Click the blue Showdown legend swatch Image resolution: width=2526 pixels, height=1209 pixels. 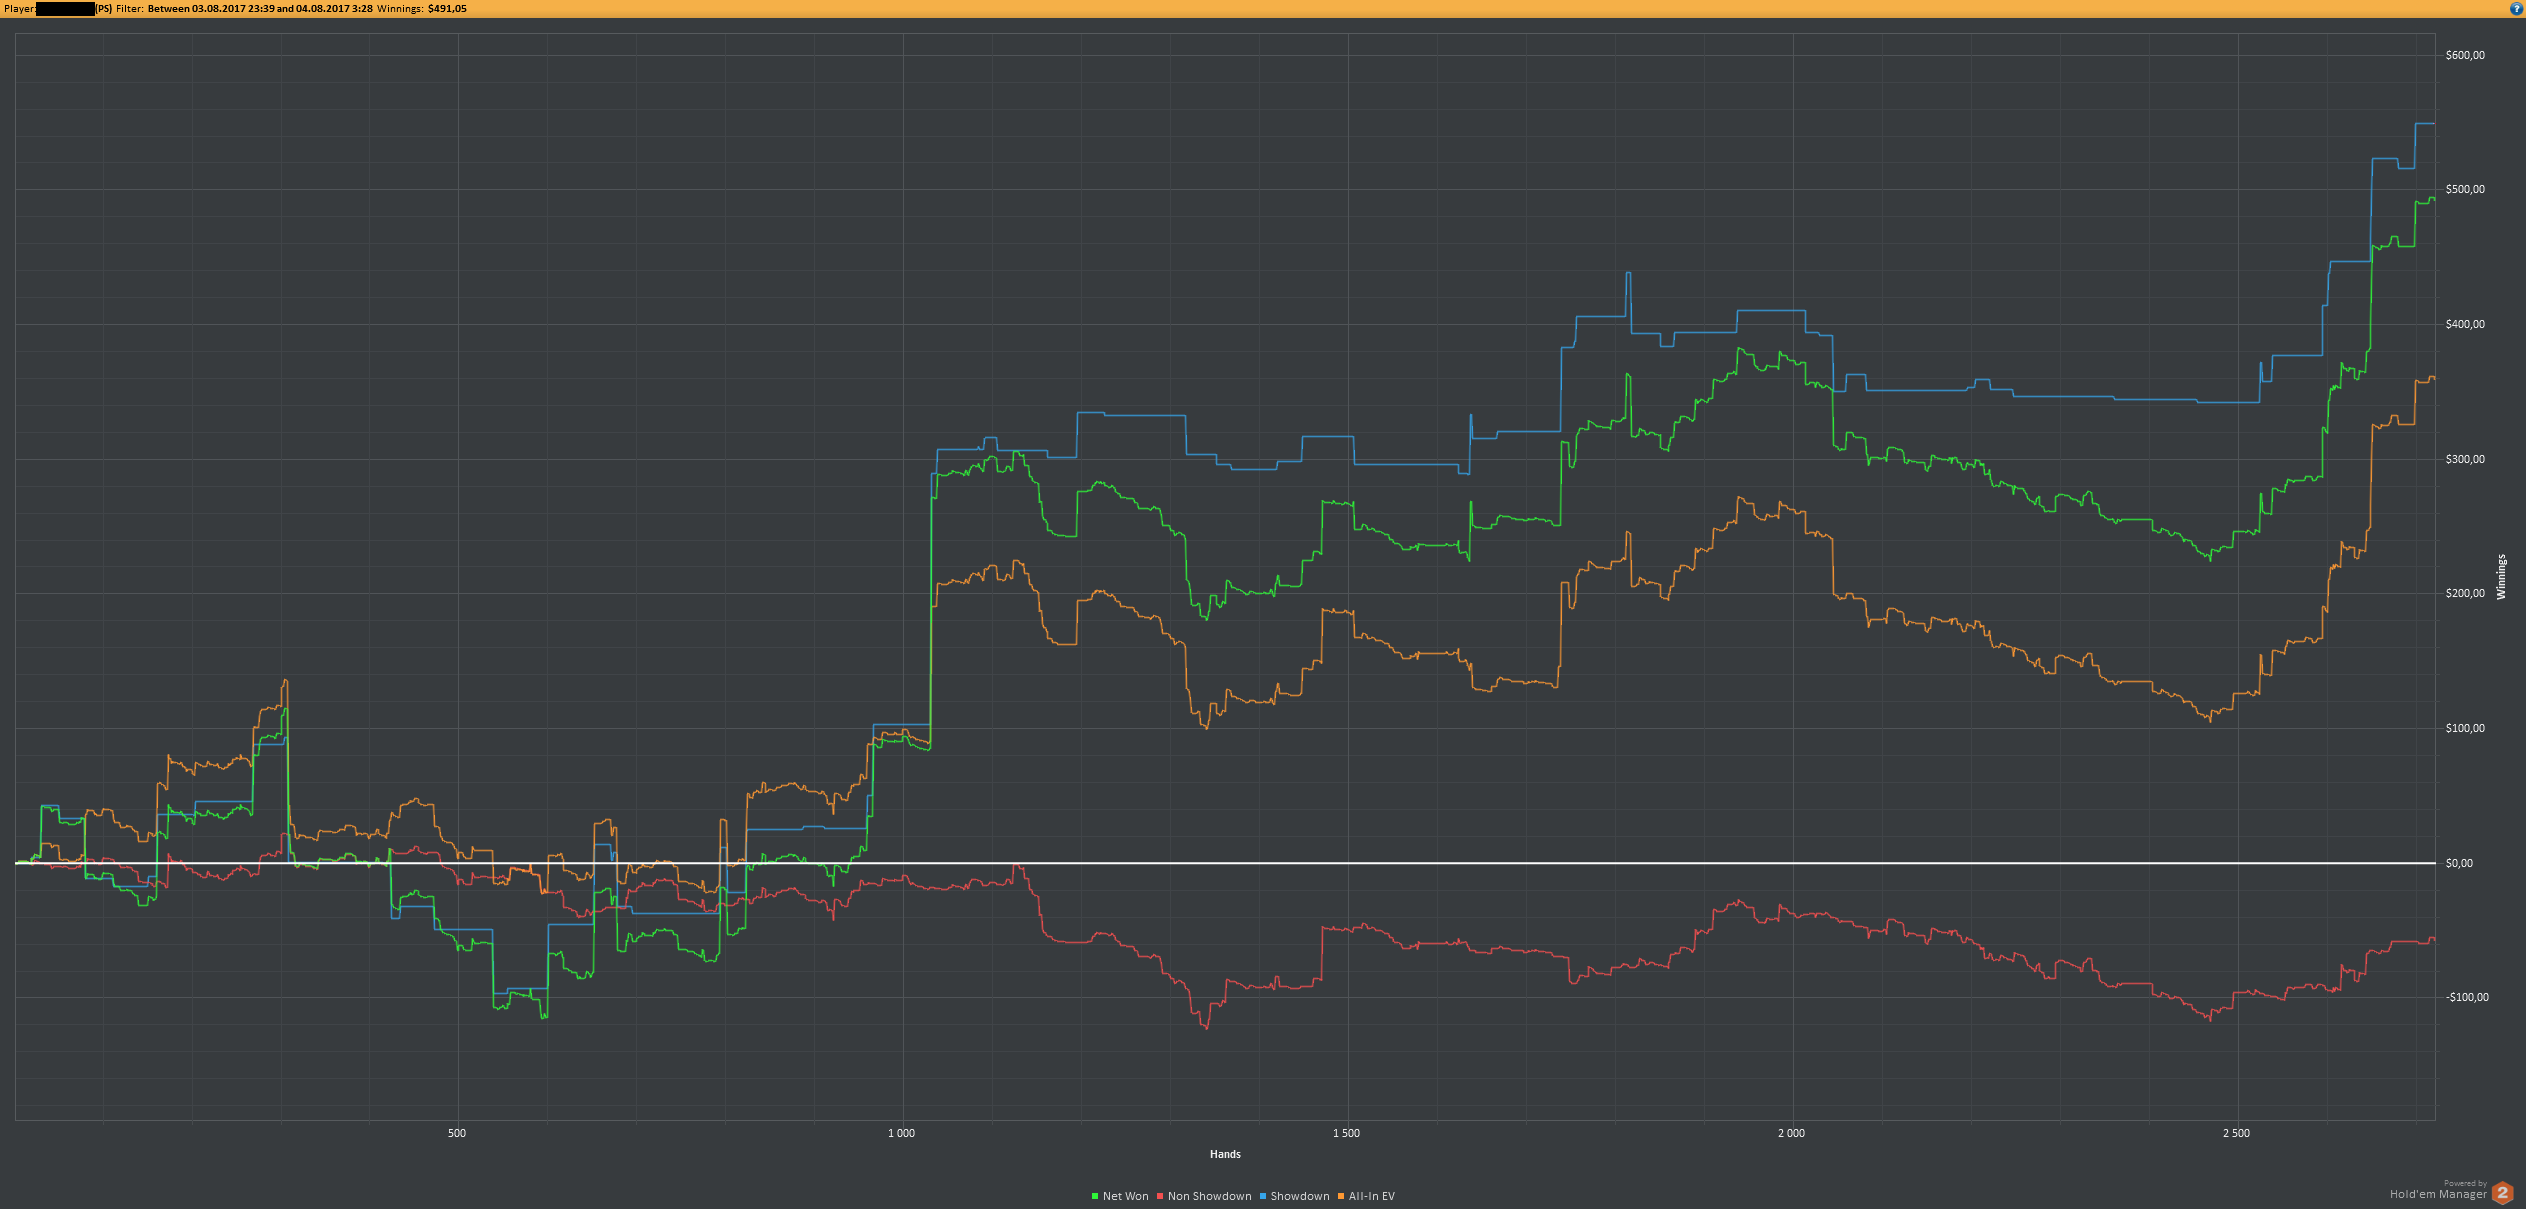(x=1263, y=1196)
